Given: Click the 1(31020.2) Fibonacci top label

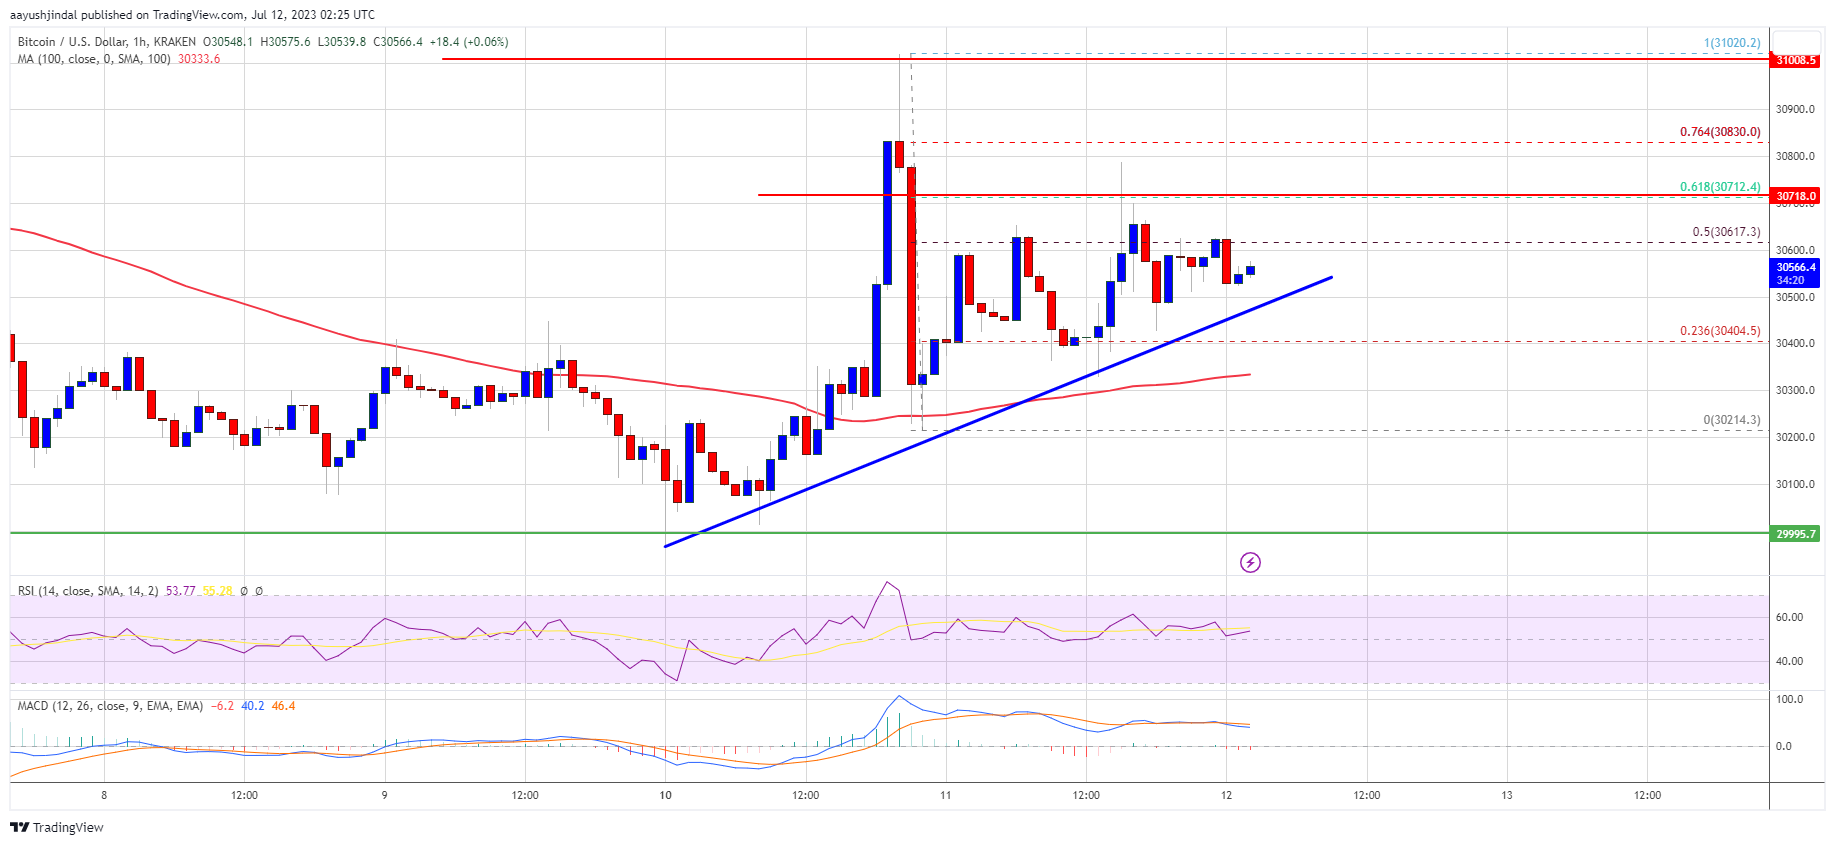Looking at the screenshot, I should point(1732,43).
